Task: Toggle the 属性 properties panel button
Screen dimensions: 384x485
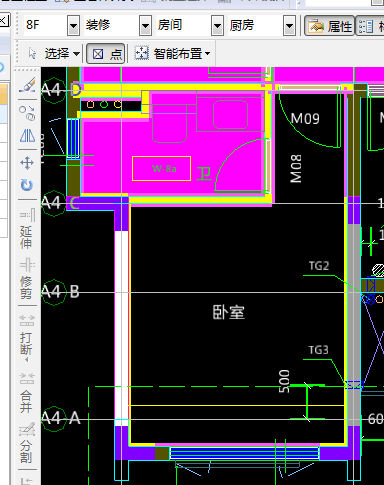Action: click(x=329, y=26)
